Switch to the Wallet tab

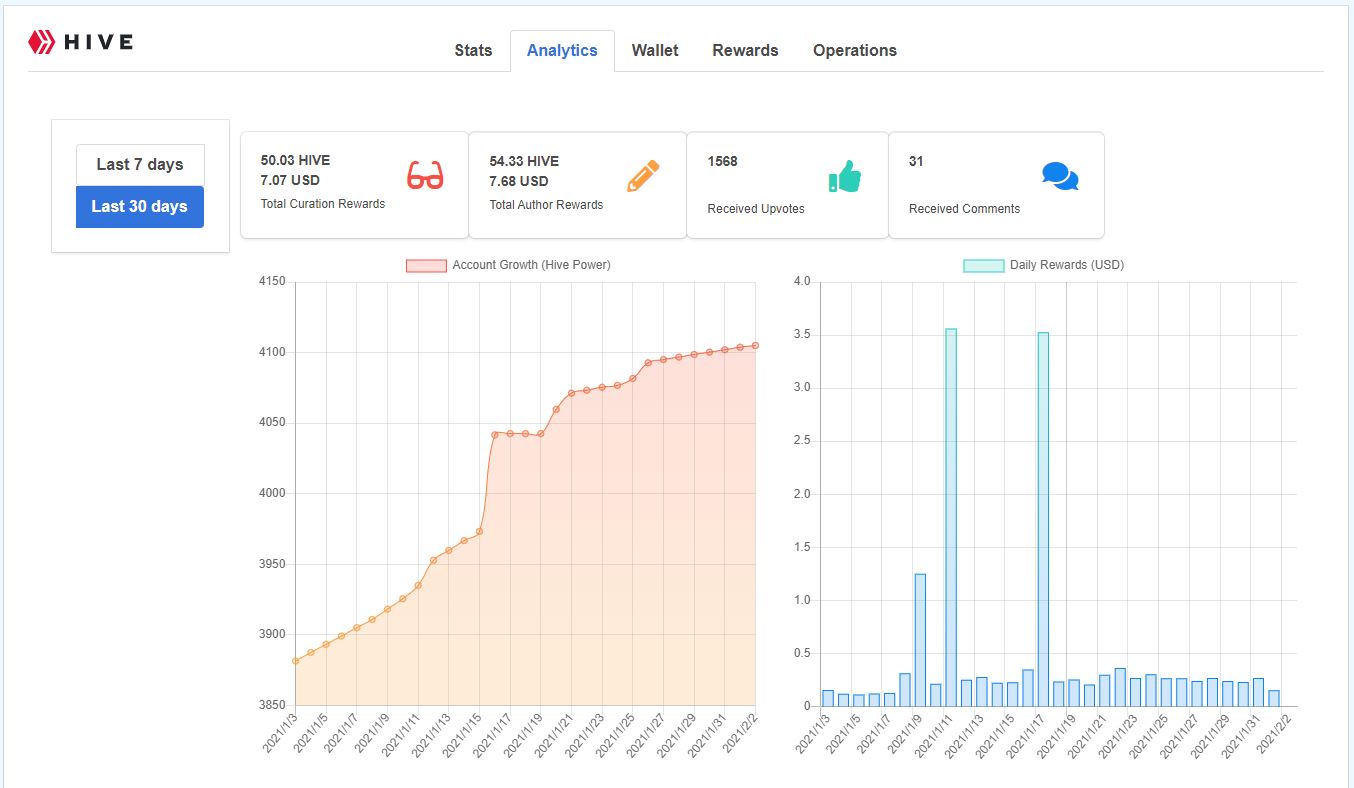(x=655, y=50)
